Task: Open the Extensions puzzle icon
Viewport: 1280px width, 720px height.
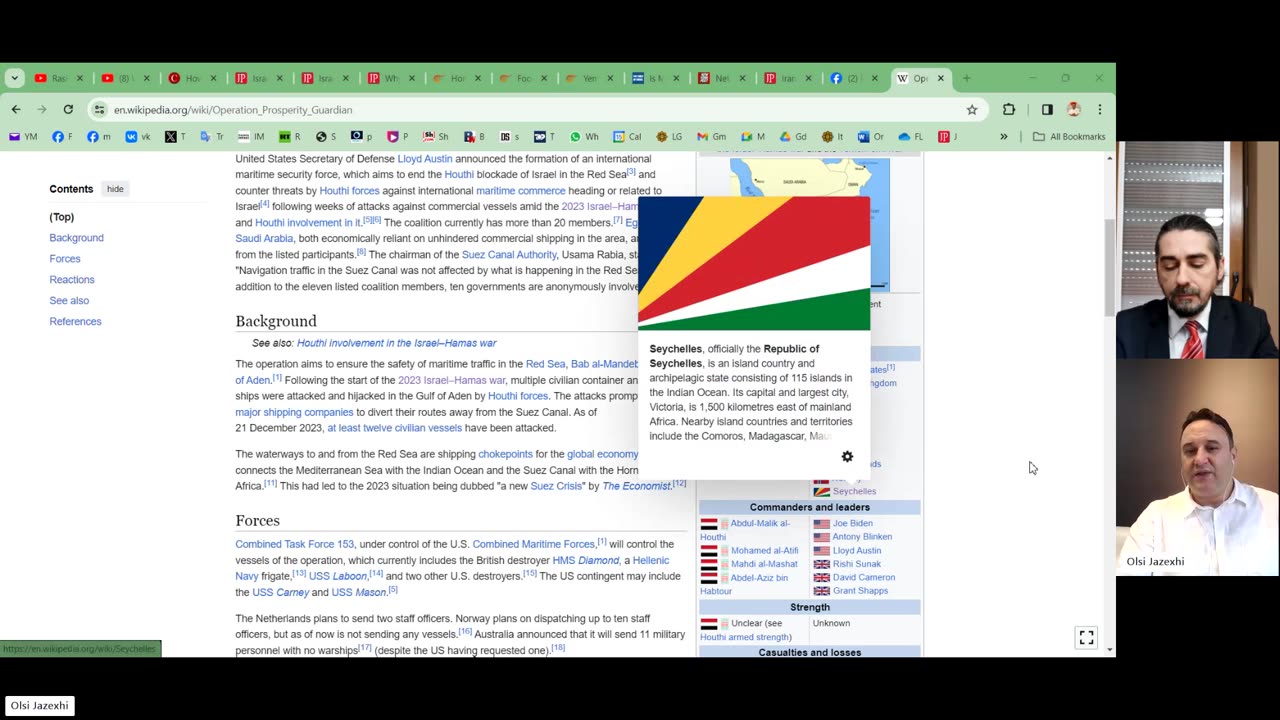Action: tap(1009, 110)
